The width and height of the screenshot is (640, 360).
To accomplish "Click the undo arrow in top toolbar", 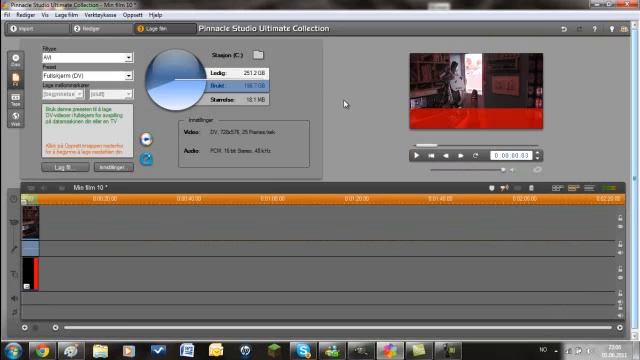I will (564, 29).
